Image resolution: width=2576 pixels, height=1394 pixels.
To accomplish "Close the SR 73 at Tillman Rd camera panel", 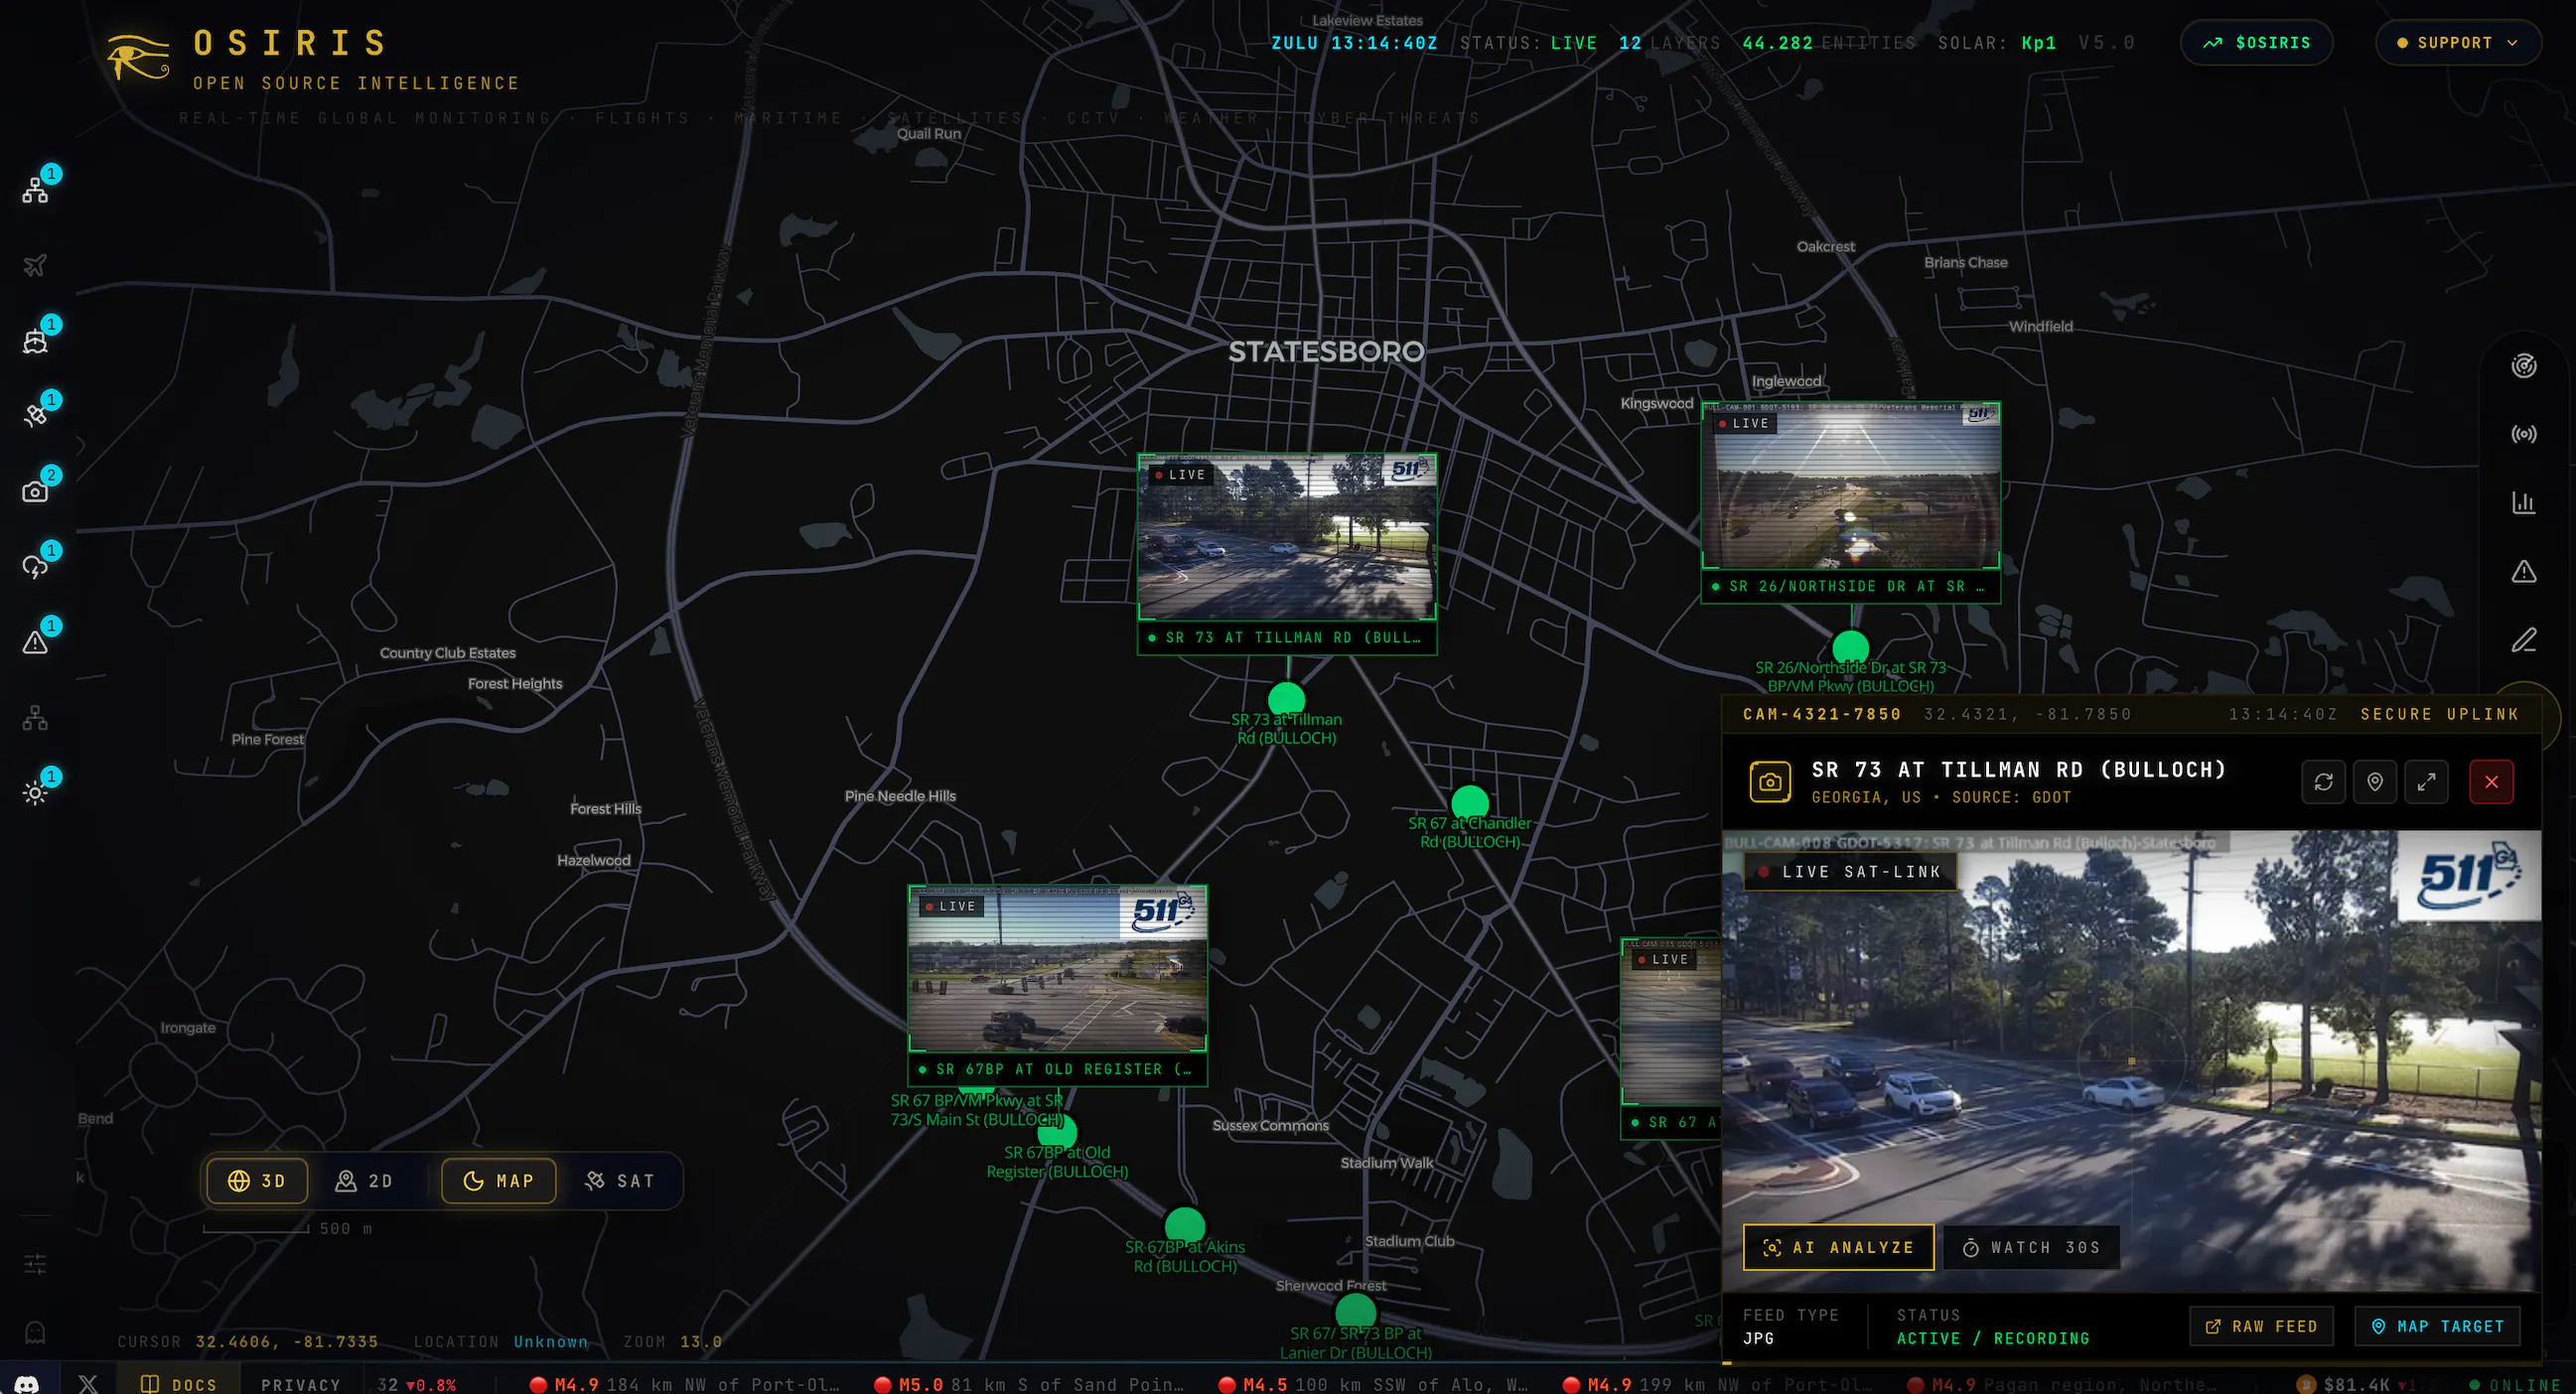I will (2491, 782).
